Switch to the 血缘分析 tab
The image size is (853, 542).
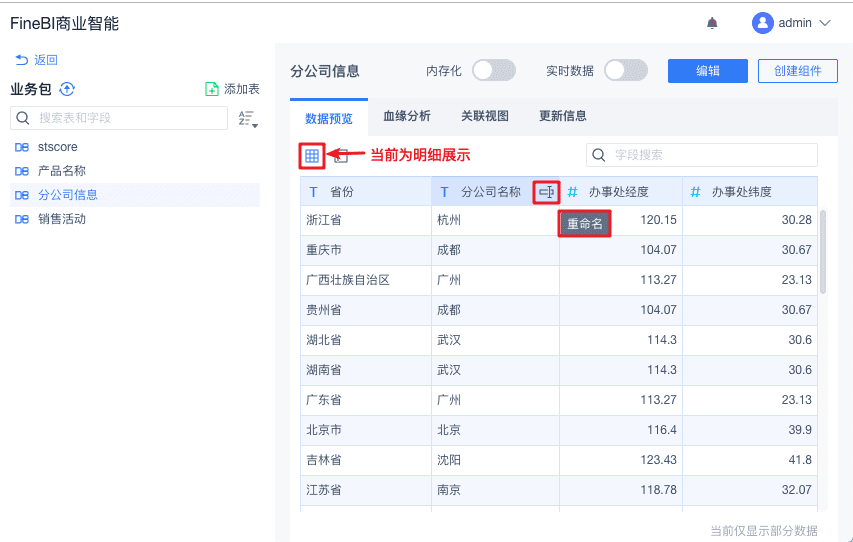pyautogui.click(x=407, y=116)
